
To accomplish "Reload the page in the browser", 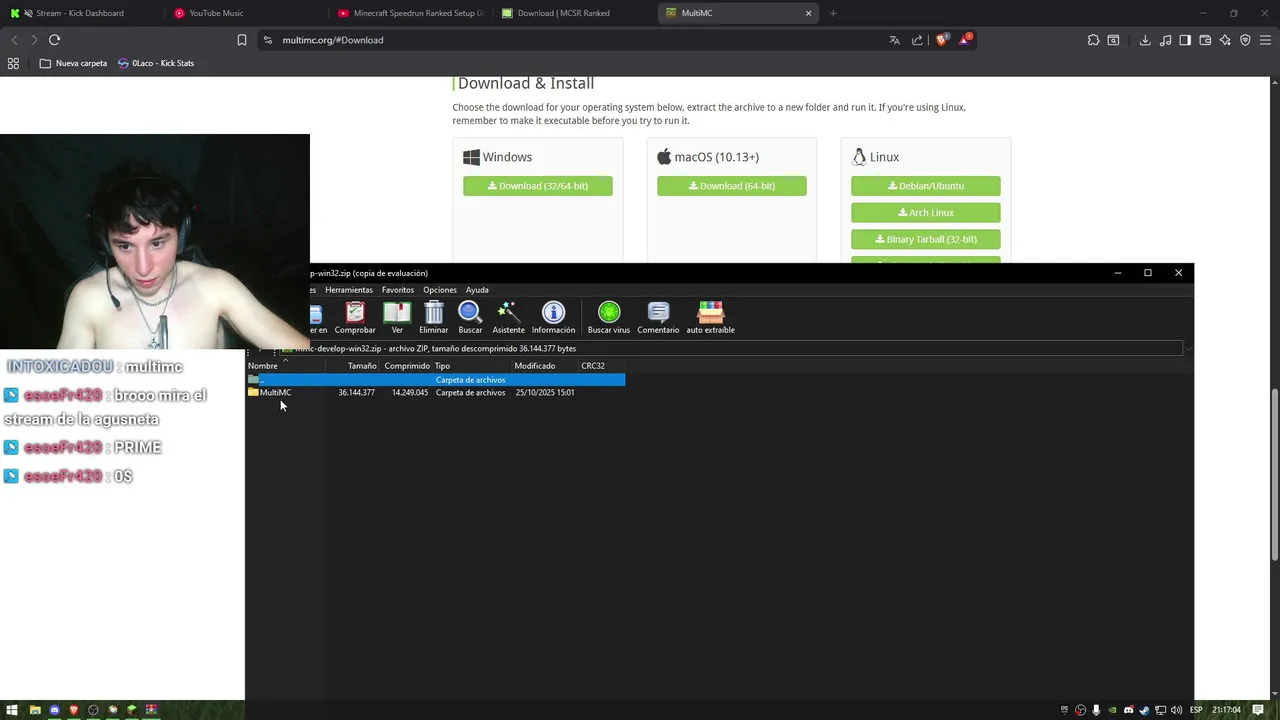I will pos(54,40).
